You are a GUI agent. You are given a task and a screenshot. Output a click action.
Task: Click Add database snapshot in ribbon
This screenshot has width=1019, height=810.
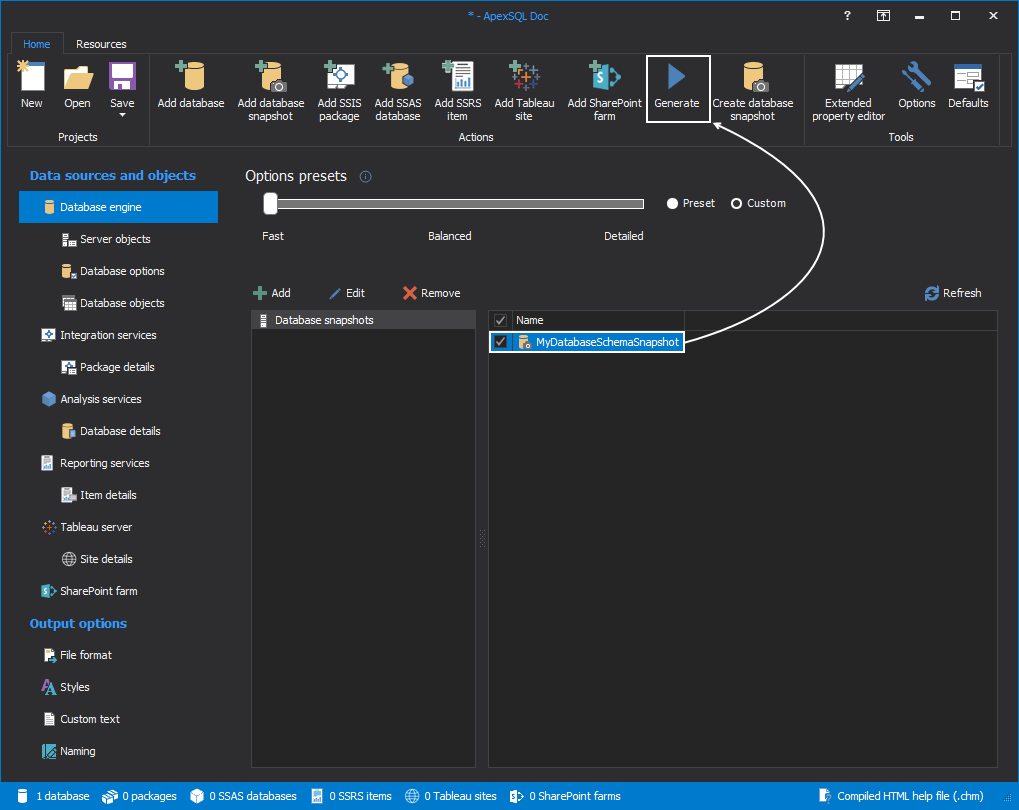click(270, 91)
